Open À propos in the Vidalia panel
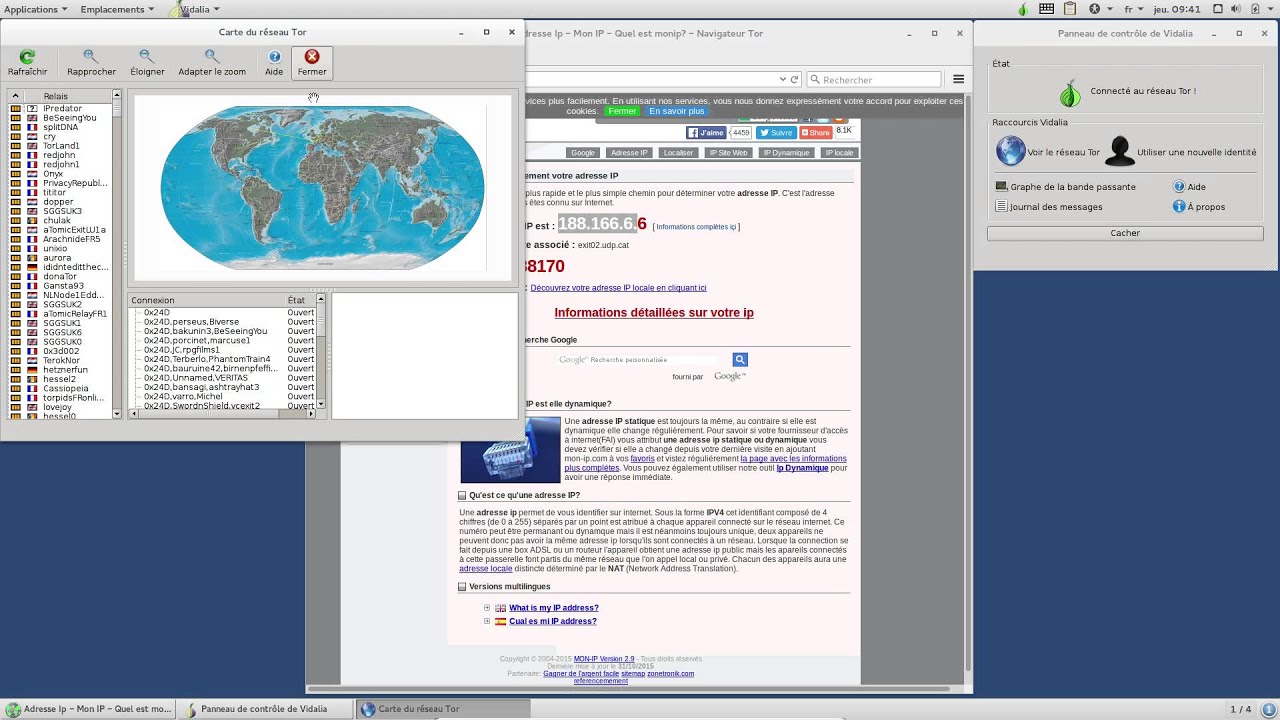1280x720 pixels. 1198,207
